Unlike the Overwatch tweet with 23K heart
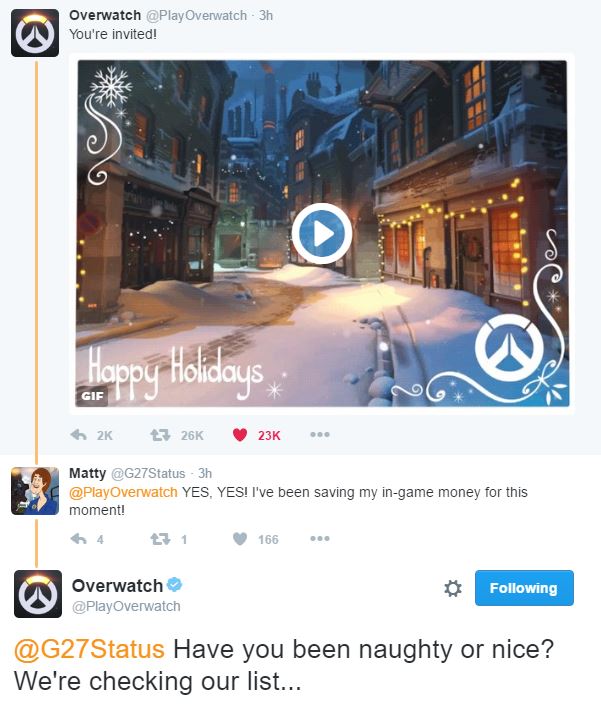Viewport: 601px width, 704px height. [240, 435]
